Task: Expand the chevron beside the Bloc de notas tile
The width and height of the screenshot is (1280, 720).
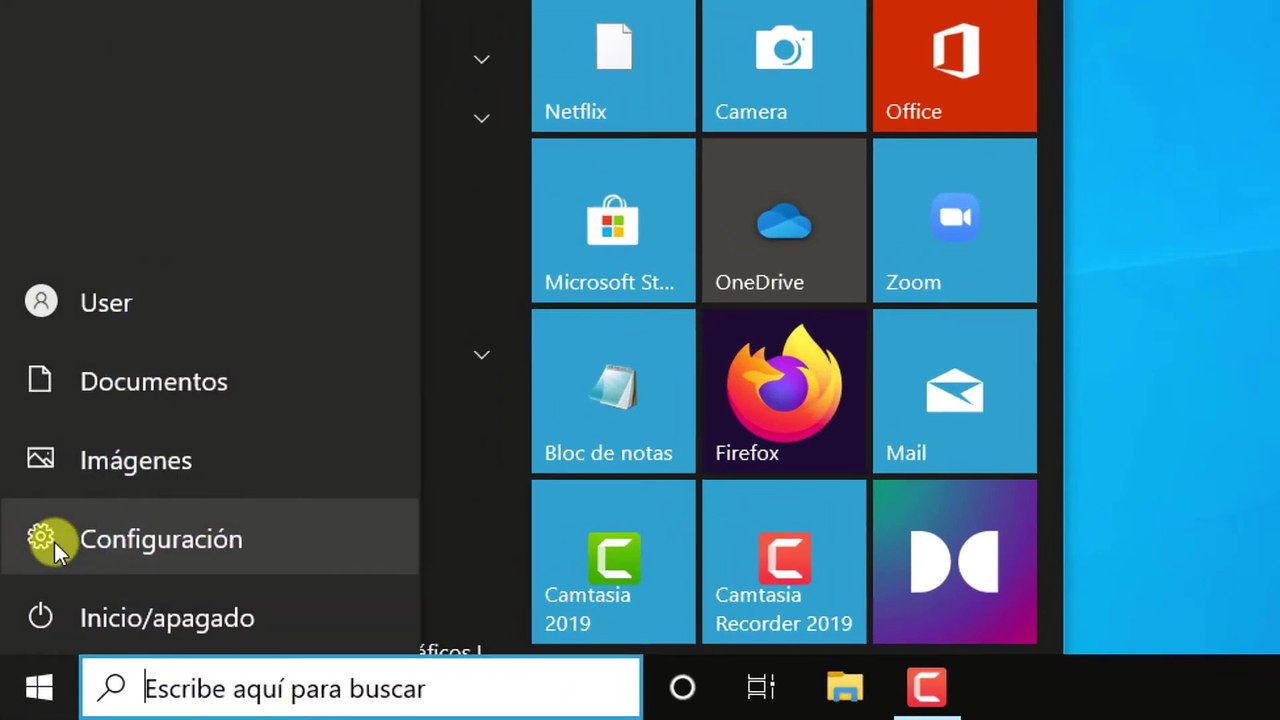Action: pyautogui.click(x=481, y=355)
